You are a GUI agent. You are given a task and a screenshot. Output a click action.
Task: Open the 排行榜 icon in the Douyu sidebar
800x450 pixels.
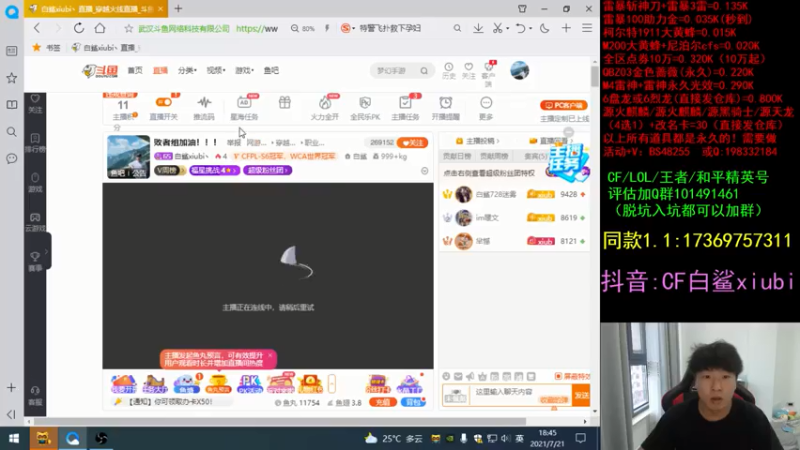click(x=35, y=143)
